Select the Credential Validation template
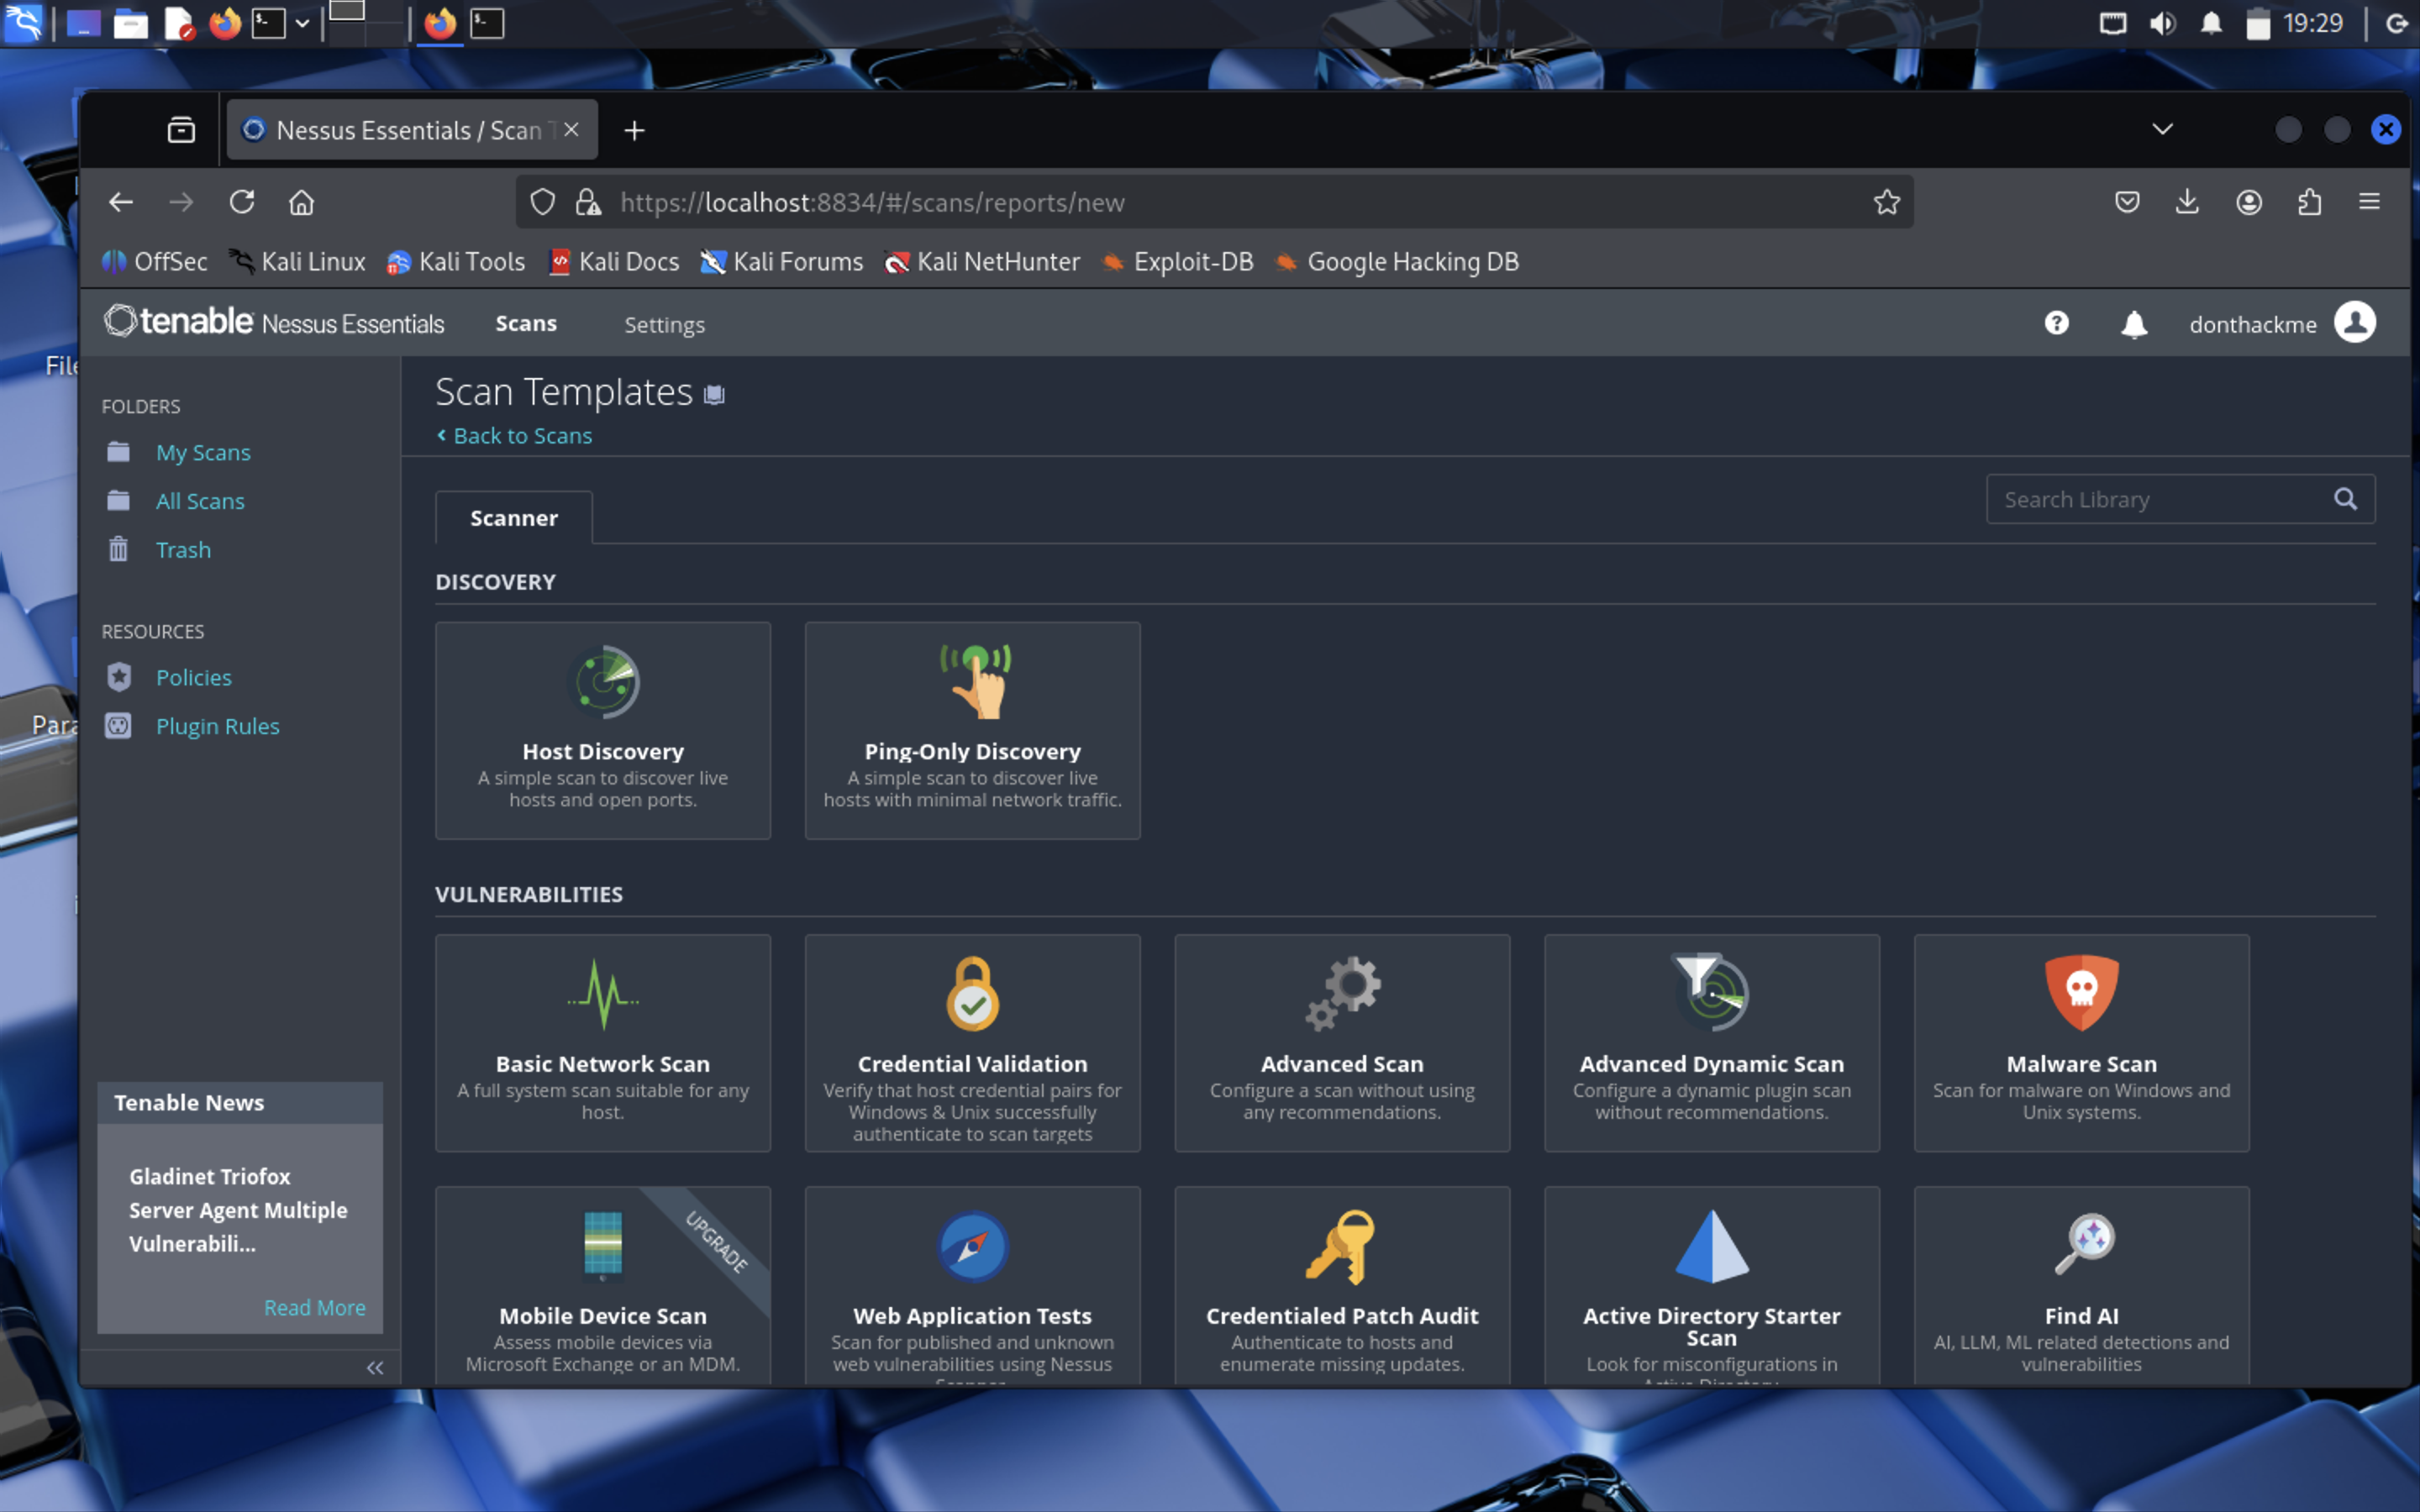 click(972, 1043)
